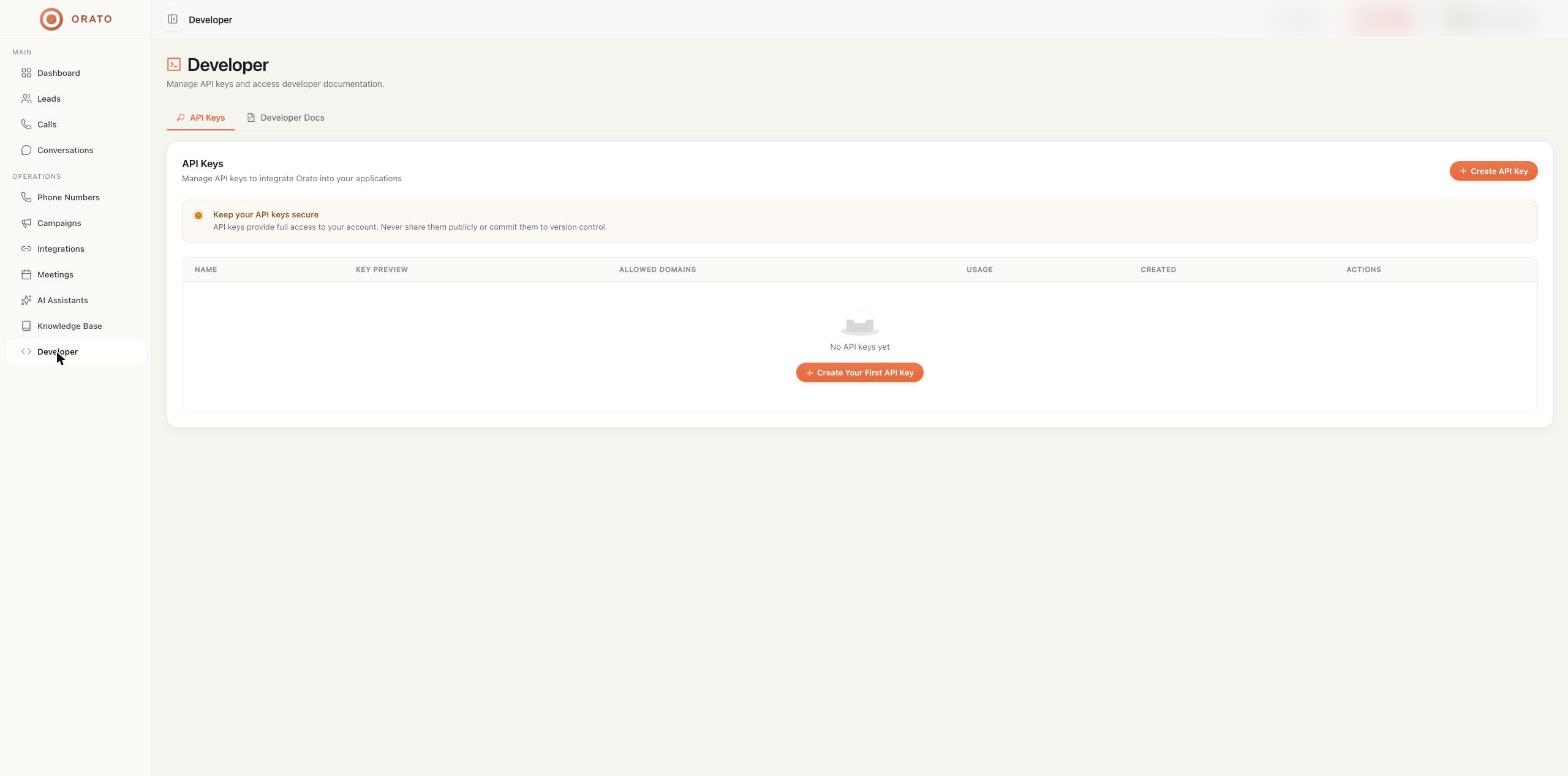Open Integrations from the sidebar
The image size is (1568, 776).
[x=76, y=249]
